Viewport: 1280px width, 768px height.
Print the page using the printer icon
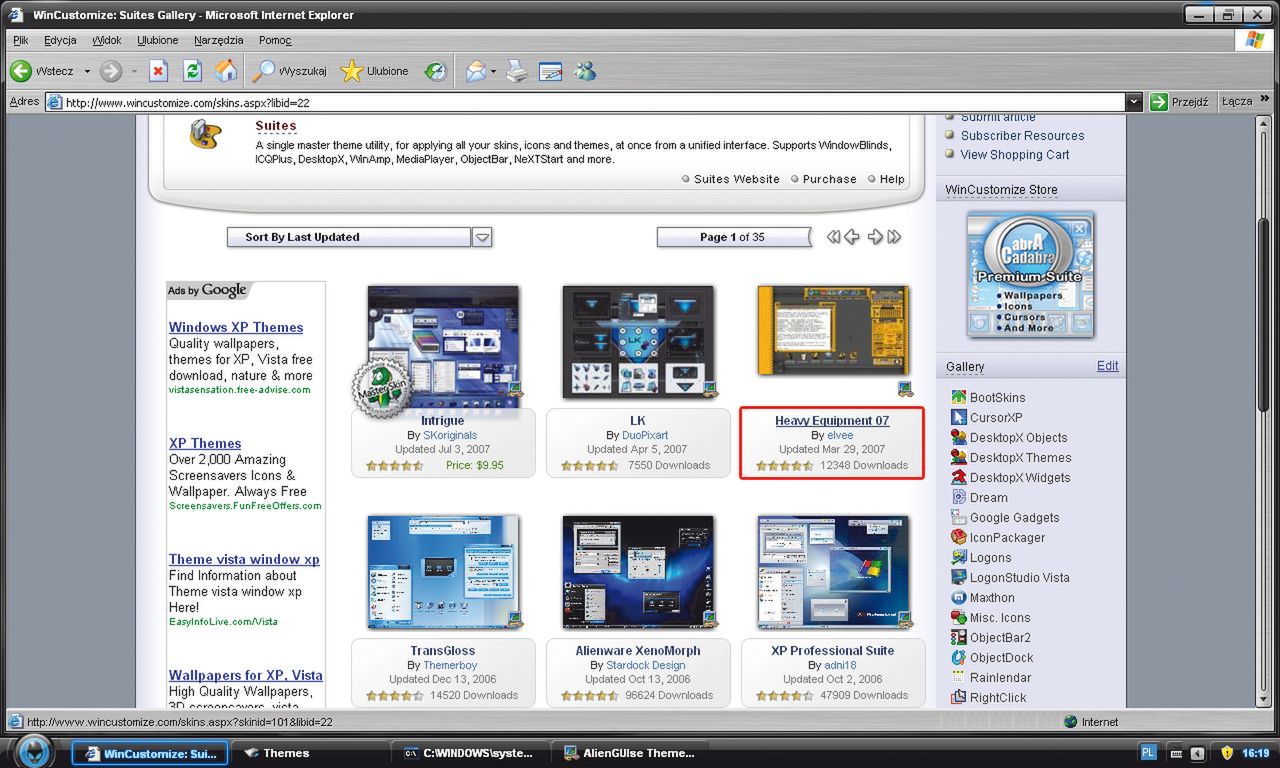click(516, 71)
